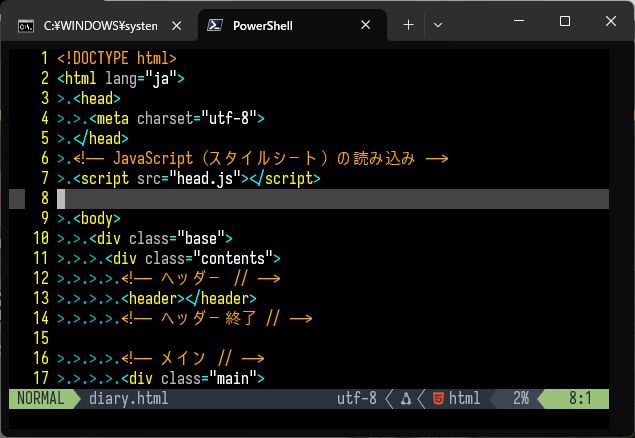Maximize the terminal window

[x=564, y=21]
